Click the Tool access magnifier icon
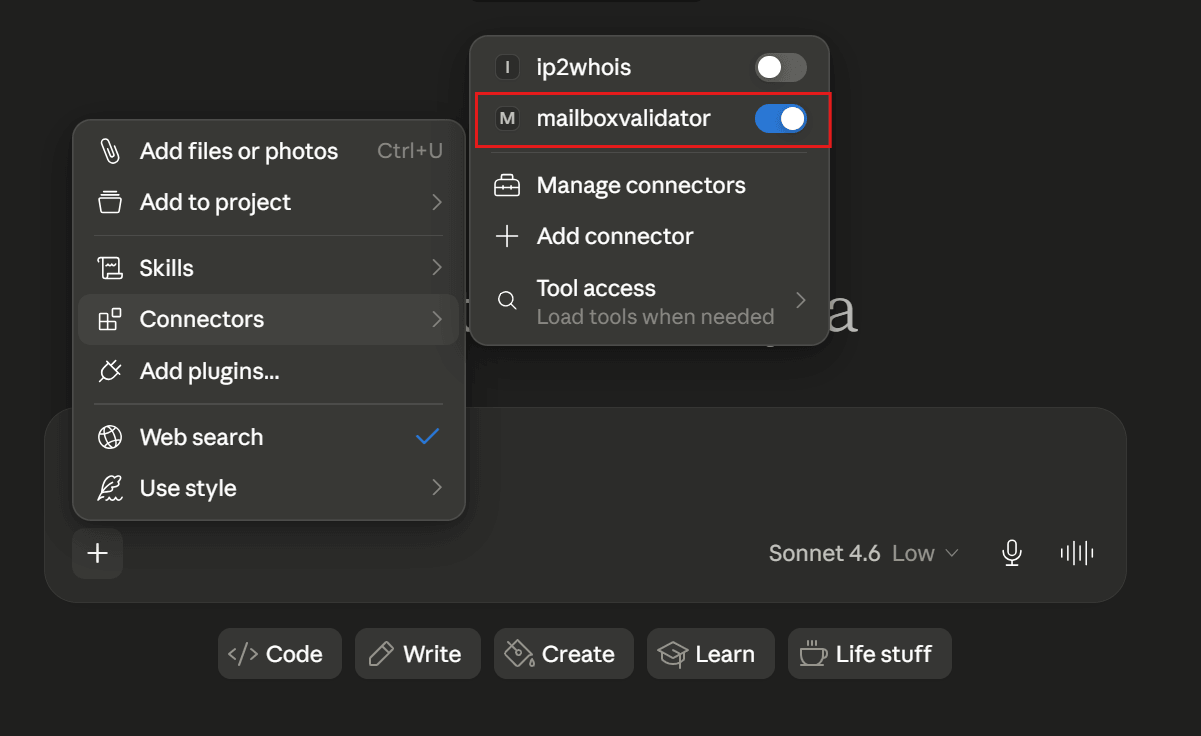Screen dimensions: 1201x736 (x=508, y=300)
